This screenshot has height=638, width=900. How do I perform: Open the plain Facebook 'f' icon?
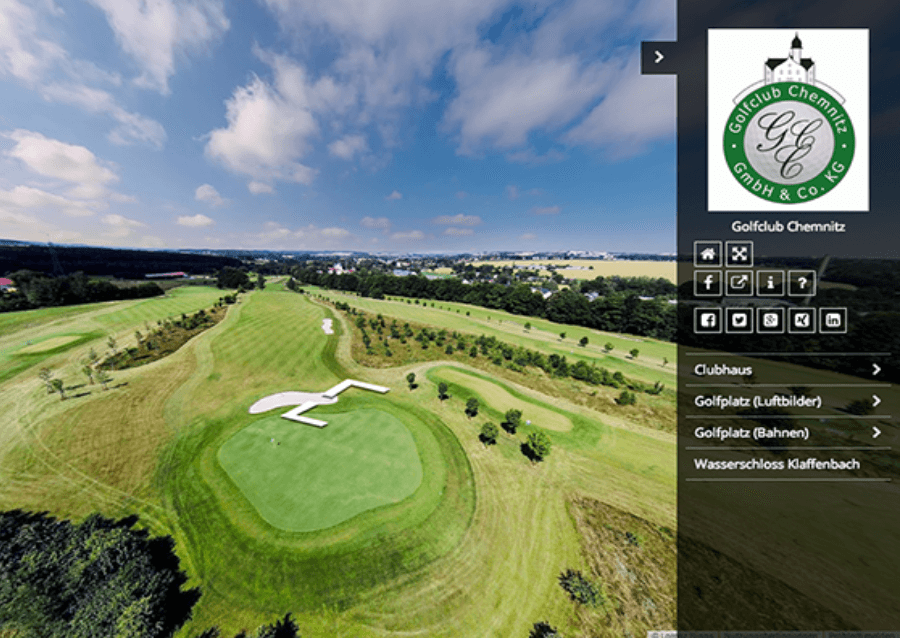coord(708,283)
